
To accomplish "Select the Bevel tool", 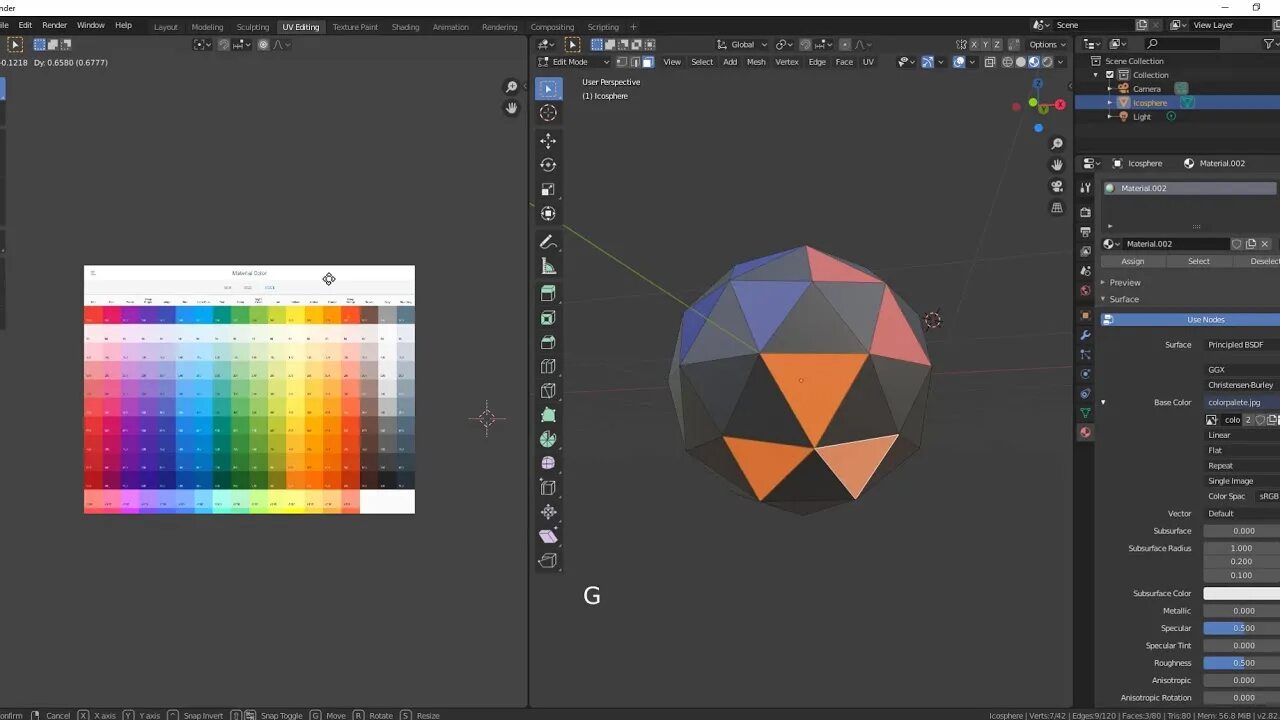I will pos(548,342).
